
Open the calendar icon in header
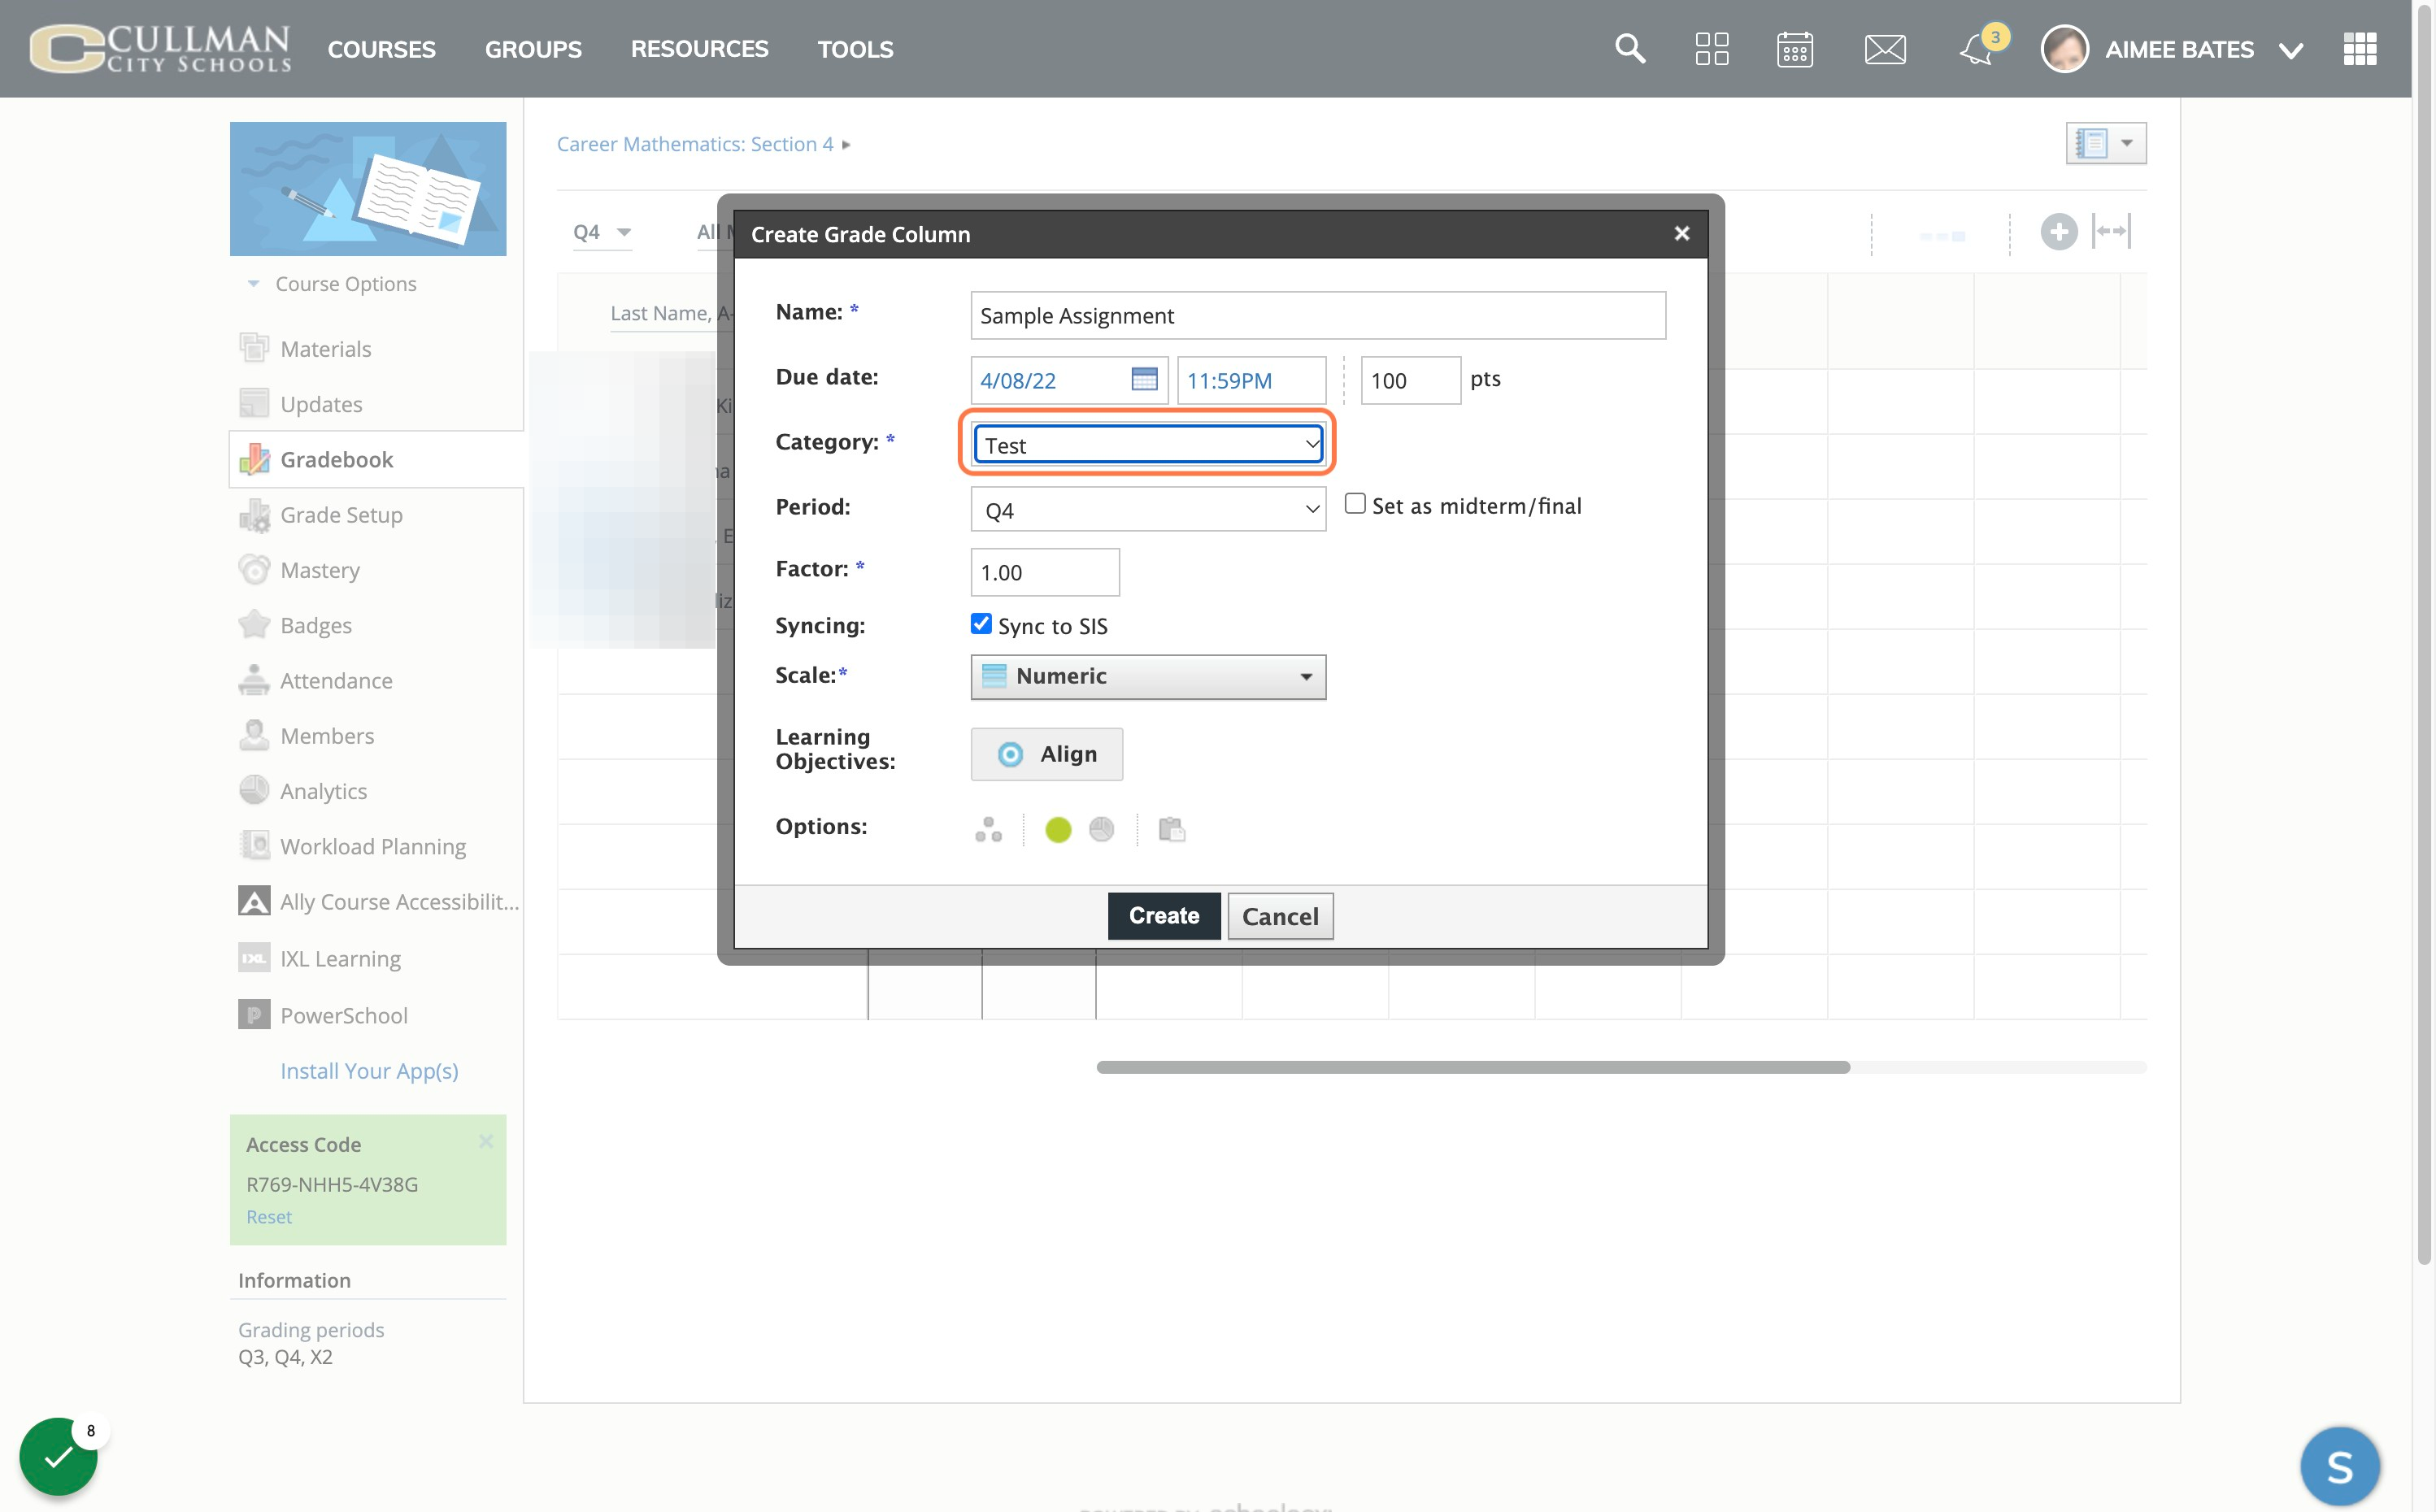pyautogui.click(x=1795, y=48)
